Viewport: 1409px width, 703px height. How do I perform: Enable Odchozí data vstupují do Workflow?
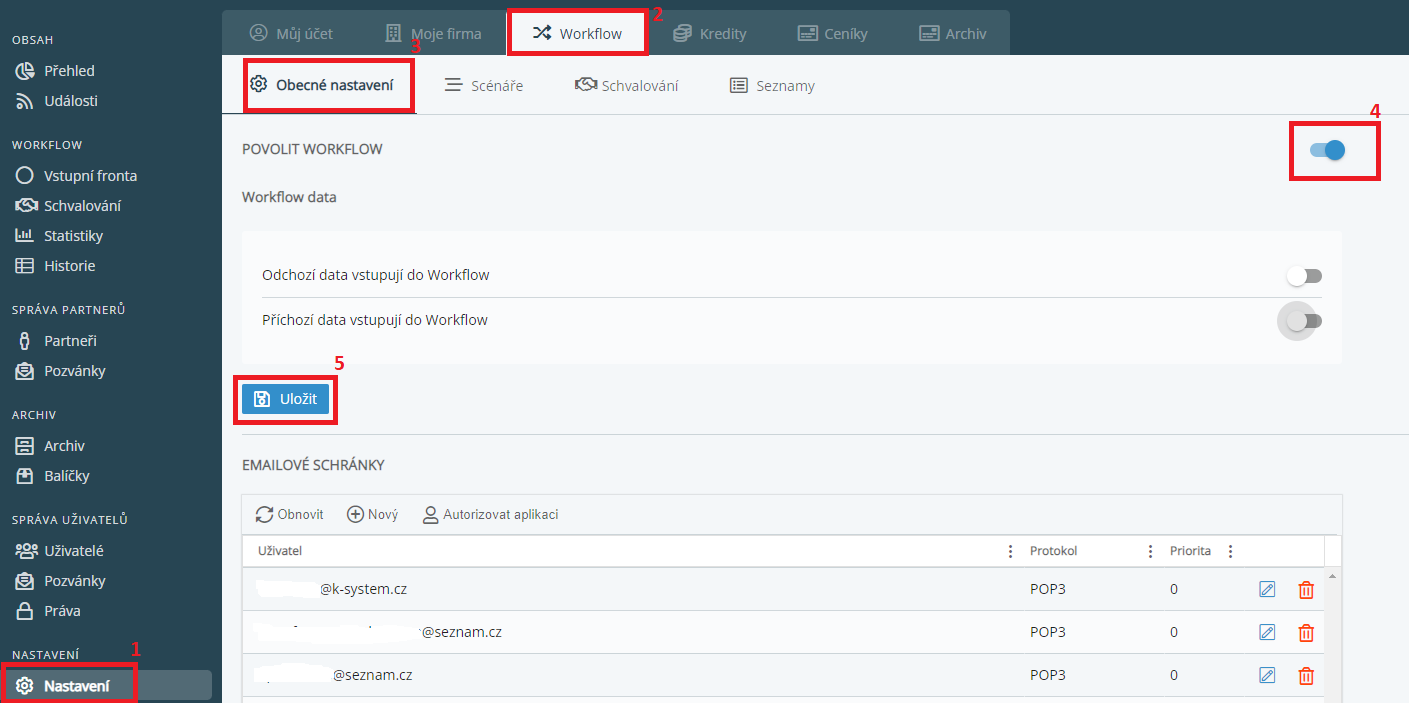coord(1305,276)
